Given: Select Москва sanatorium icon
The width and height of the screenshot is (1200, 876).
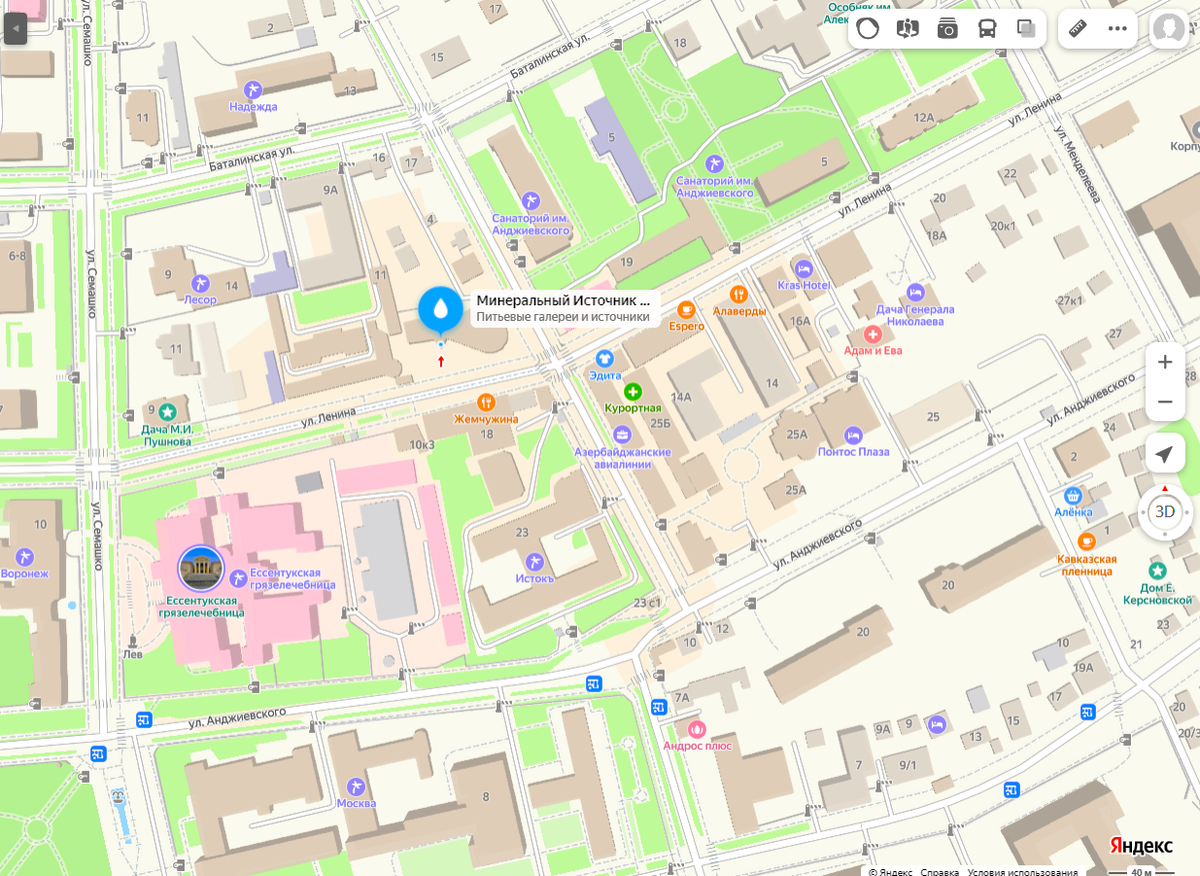Looking at the screenshot, I should [356, 786].
